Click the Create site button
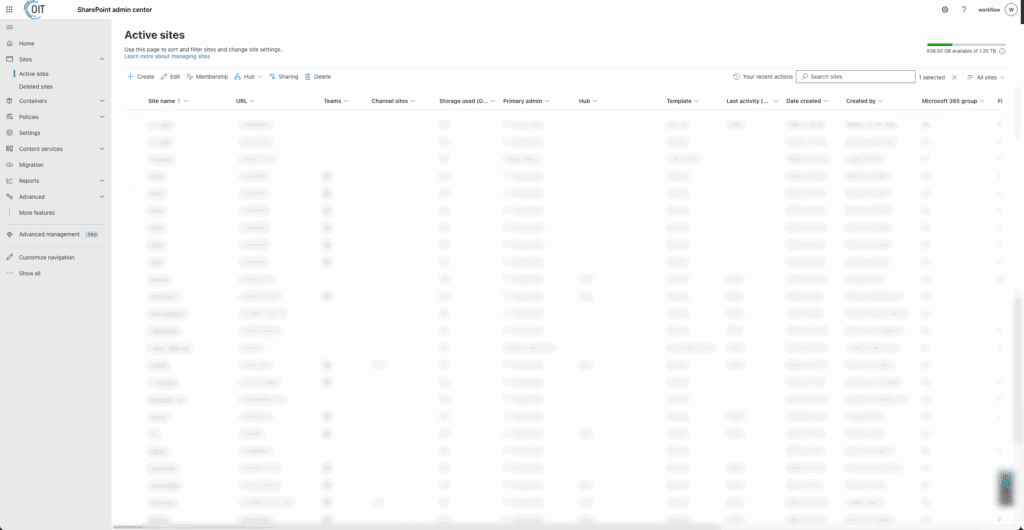The width and height of the screenshot is (1024, 530). coord(140,76)
